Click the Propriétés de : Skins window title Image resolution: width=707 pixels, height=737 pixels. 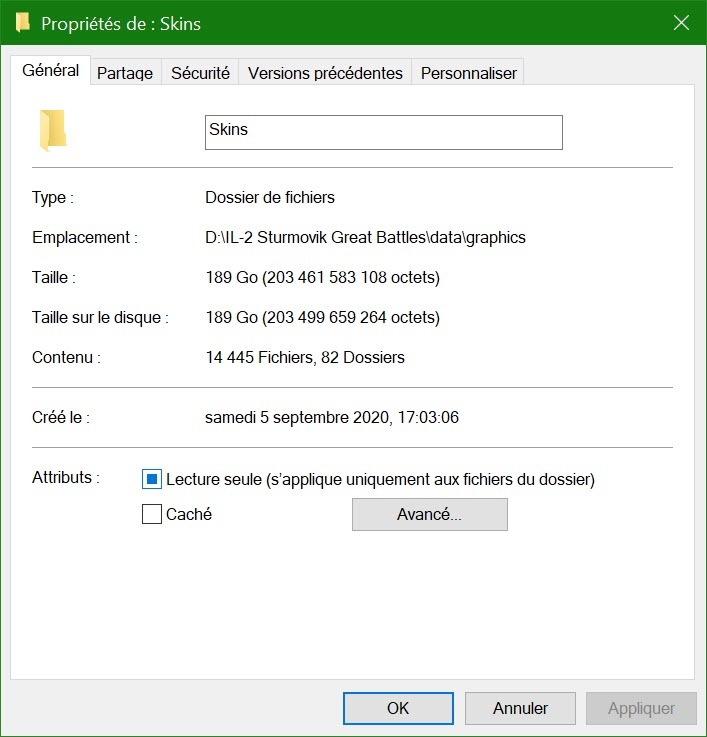[x=121, y=24]
